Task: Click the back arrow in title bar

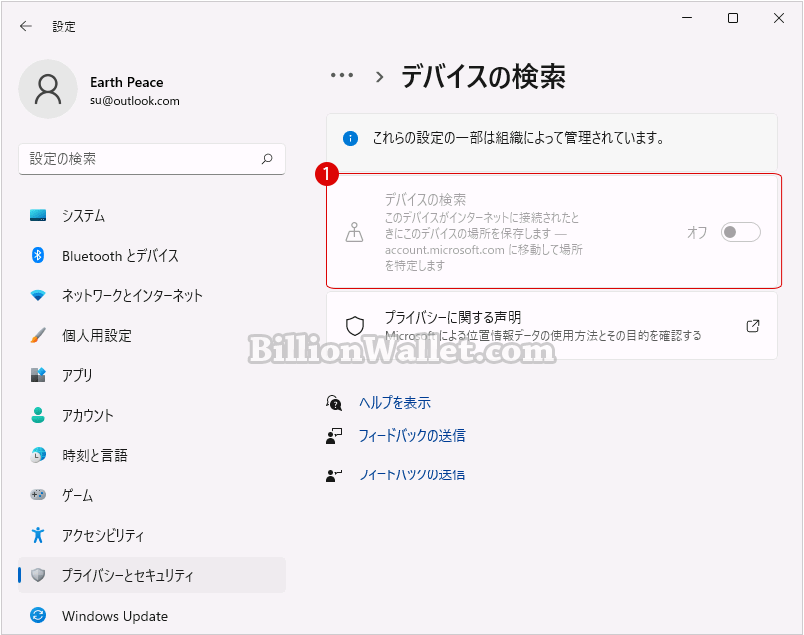Action: (x=26, y=26)
